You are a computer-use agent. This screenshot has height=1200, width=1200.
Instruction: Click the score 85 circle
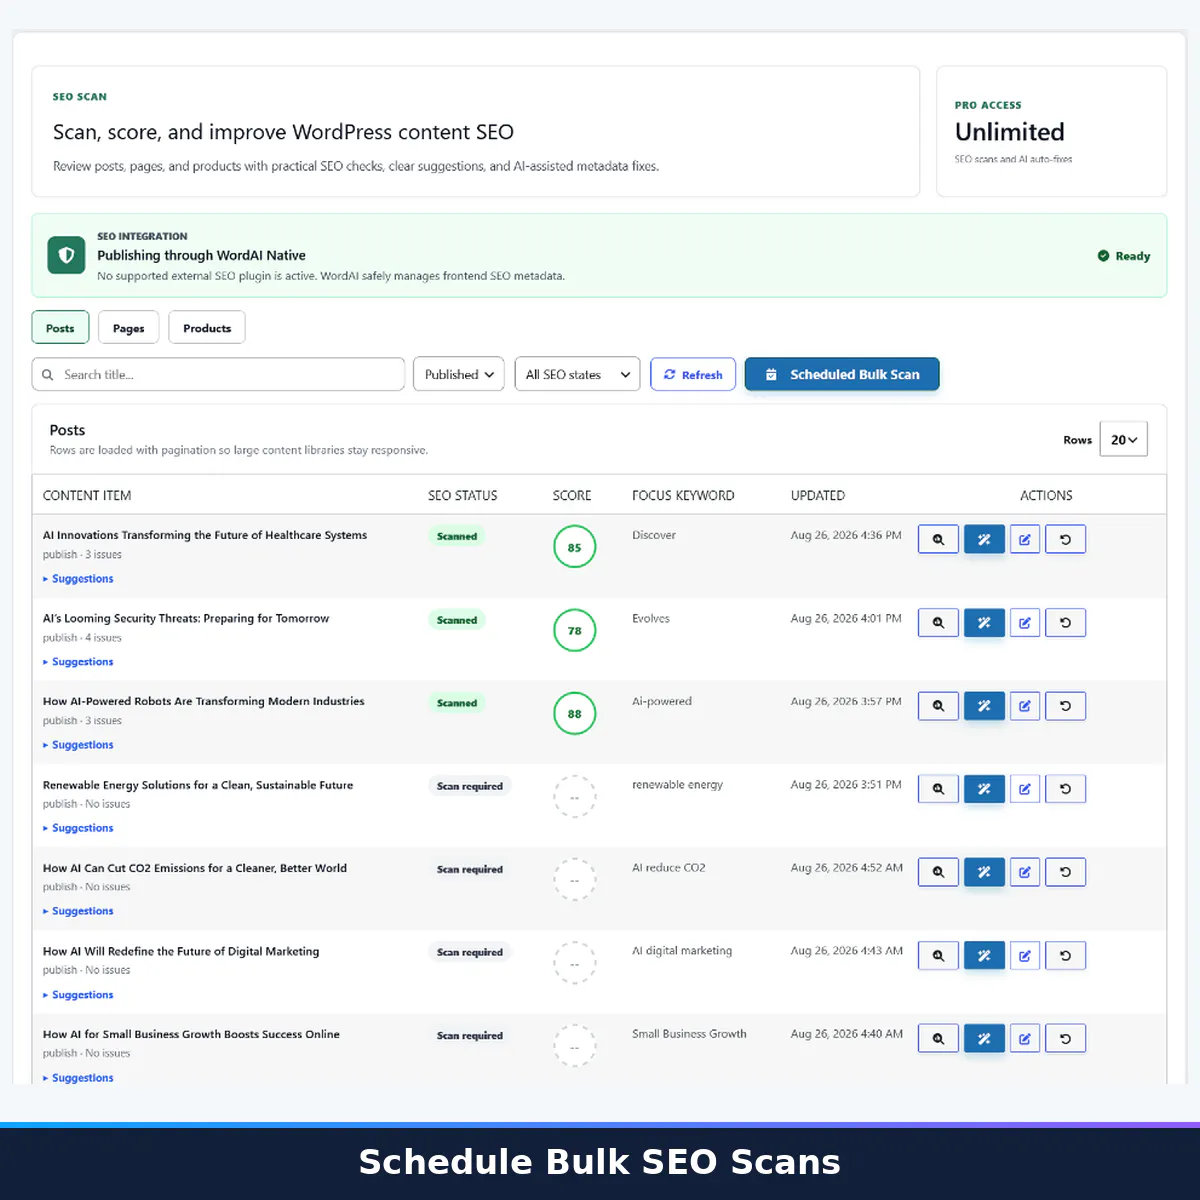coord(574,547)
